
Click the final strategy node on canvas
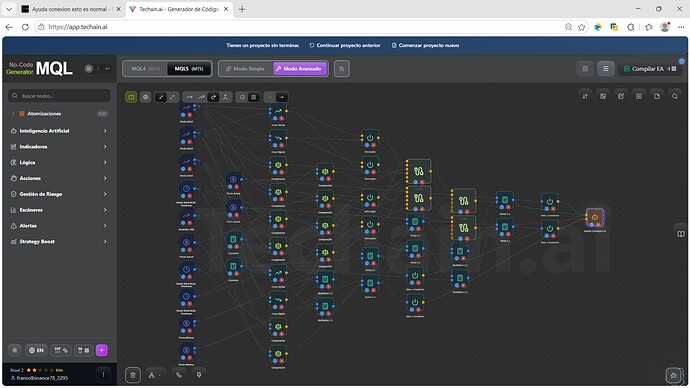click(x=595, y=217)
